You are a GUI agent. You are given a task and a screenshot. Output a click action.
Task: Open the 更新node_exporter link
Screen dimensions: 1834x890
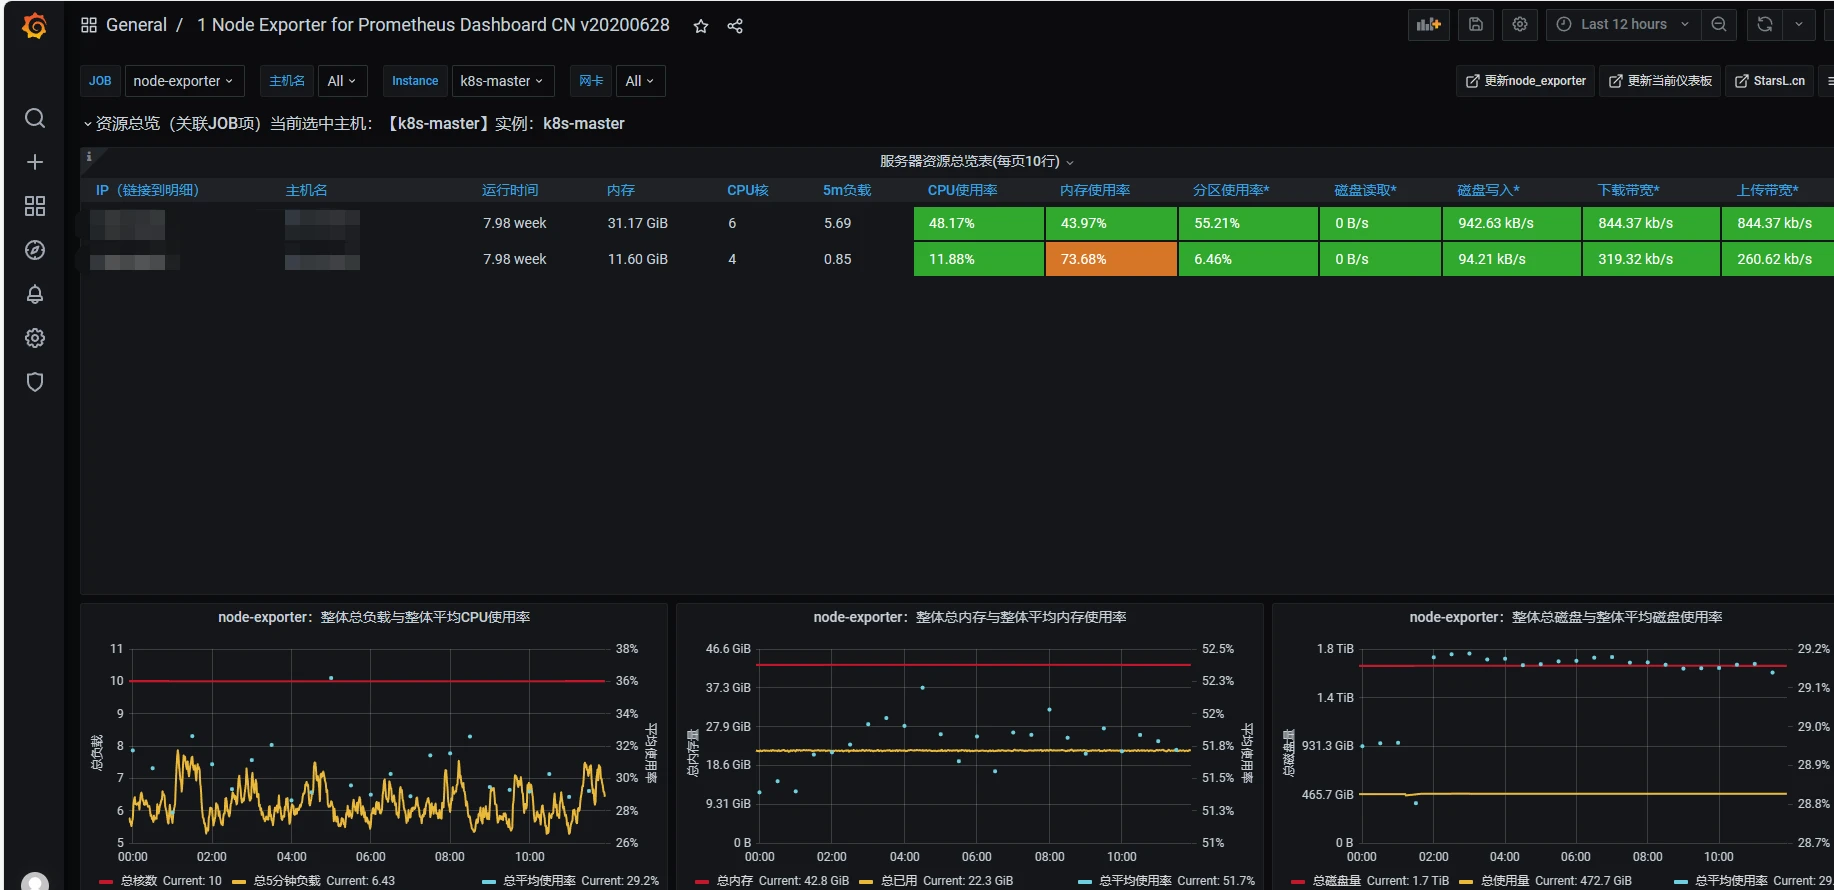pyautogui.click(x=1526, y=81)
